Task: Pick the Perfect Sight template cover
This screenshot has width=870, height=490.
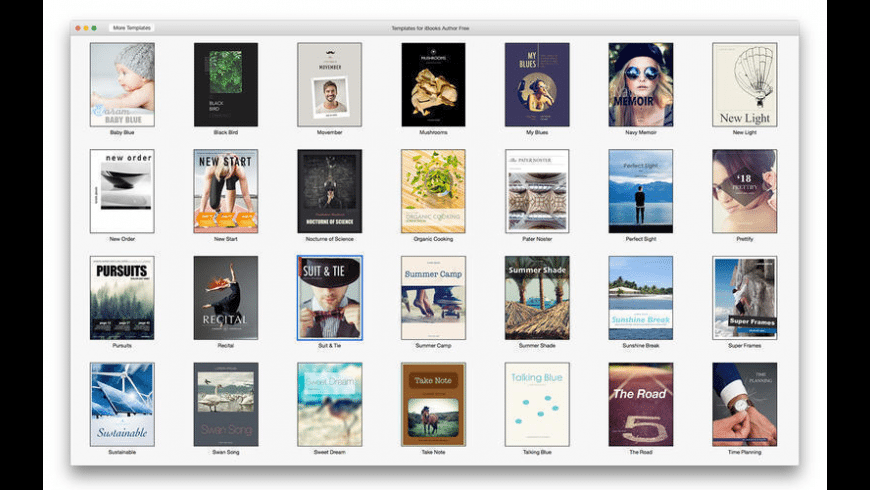Action: (x=641, y=191)
